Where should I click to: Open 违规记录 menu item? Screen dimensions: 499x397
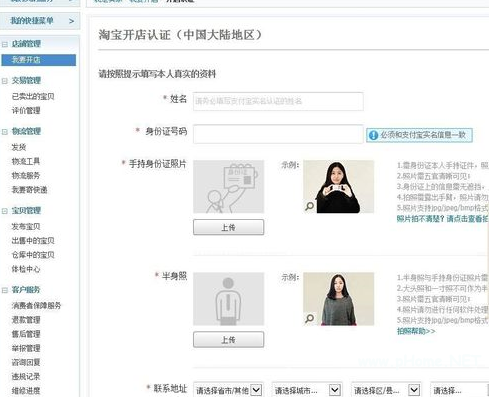pos(26,377)
